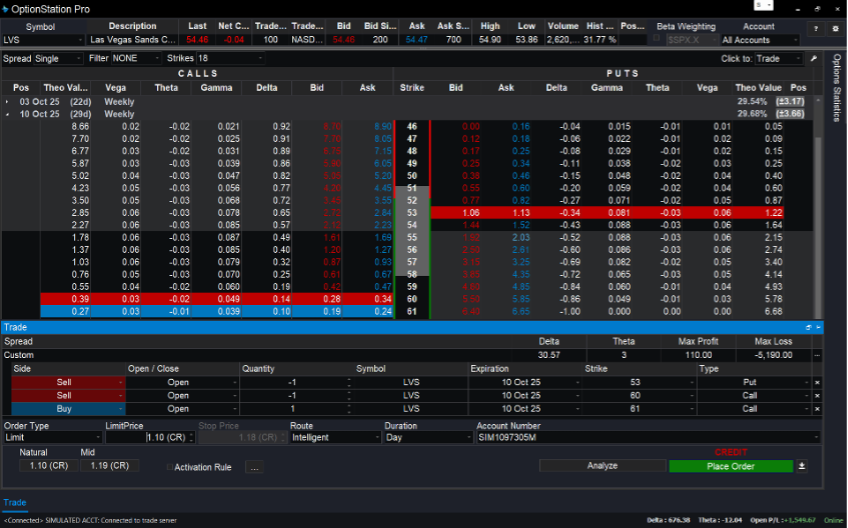Expand the 03 Oct 25 expiration row
This screenshot has width=848, height=528.
[x=8, y=102]
